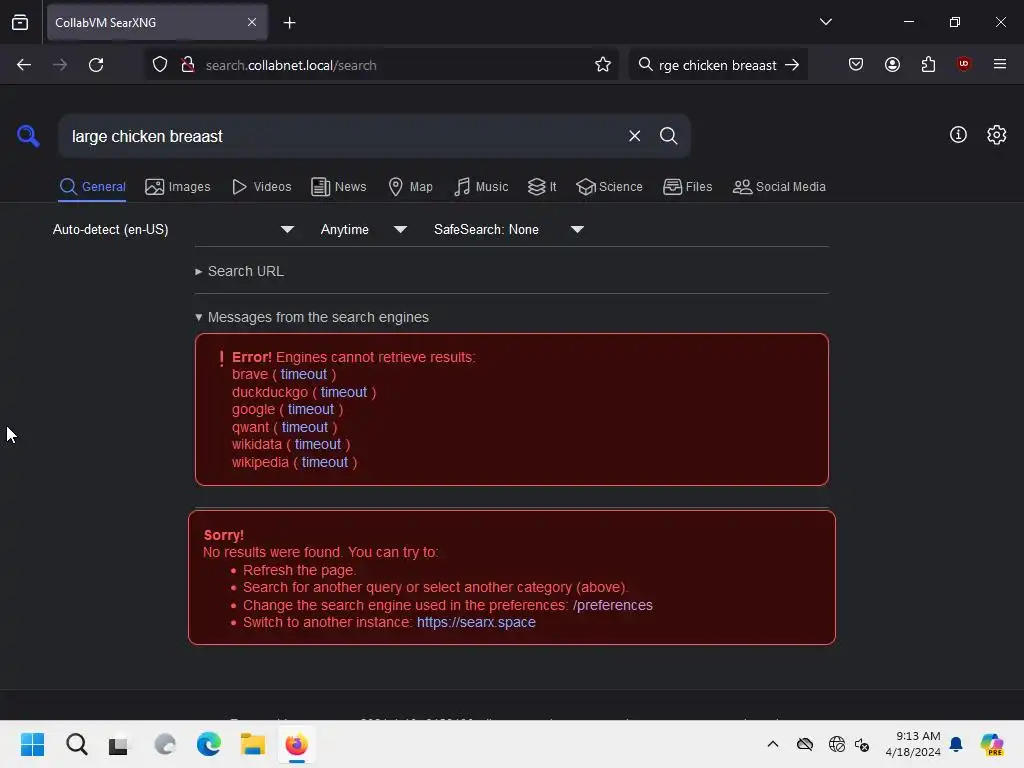
Task: Open the Auto-detect (en-US) language dropdown
Action: coord(173,229)
